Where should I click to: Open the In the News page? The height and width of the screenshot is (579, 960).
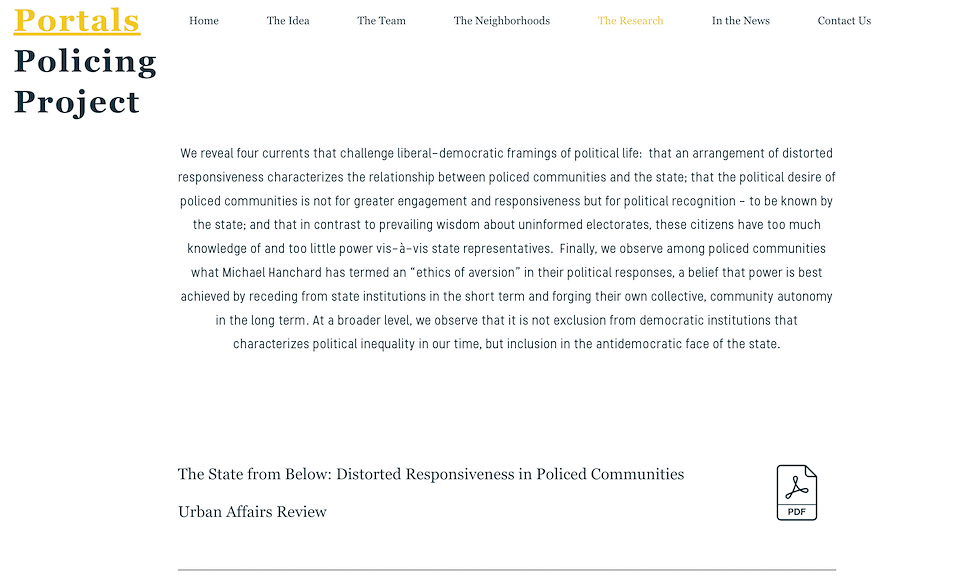coord(740,21)
